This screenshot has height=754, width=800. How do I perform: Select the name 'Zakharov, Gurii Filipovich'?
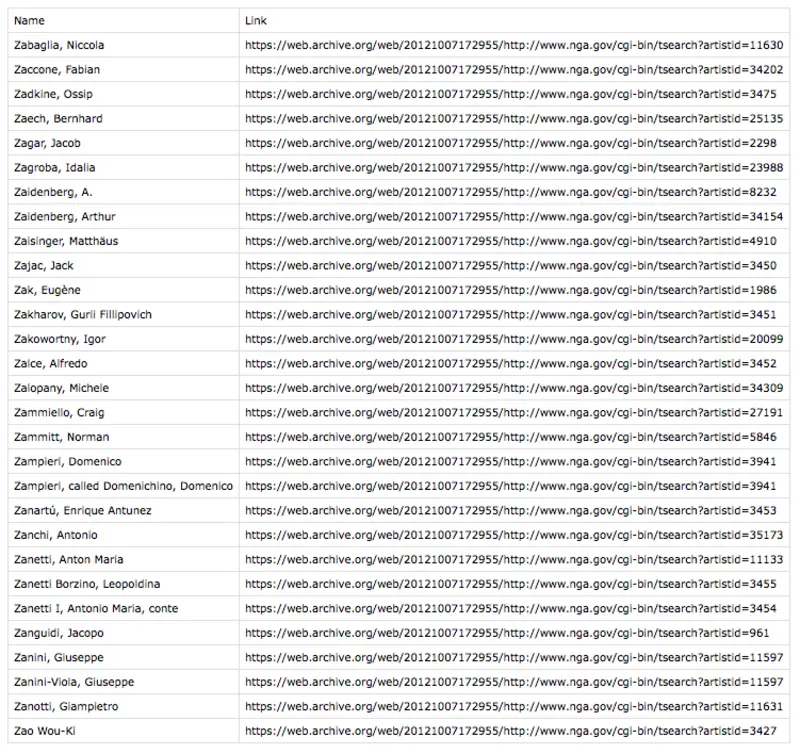click(83, 315)
